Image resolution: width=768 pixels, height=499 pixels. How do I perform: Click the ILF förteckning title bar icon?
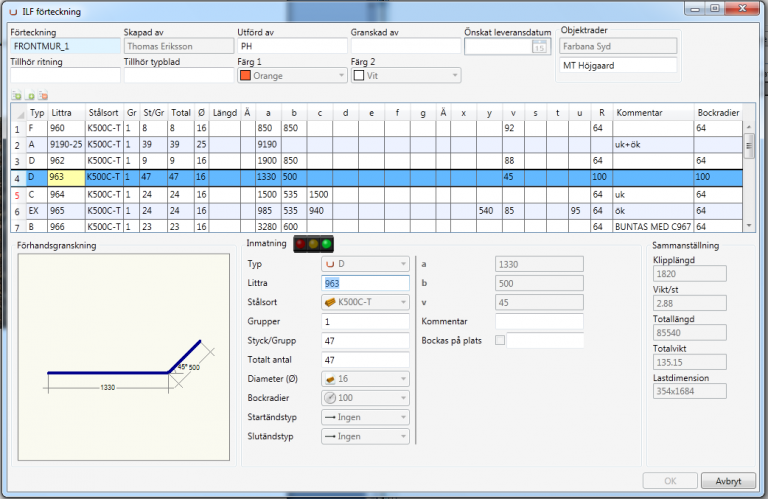point(12,12)
